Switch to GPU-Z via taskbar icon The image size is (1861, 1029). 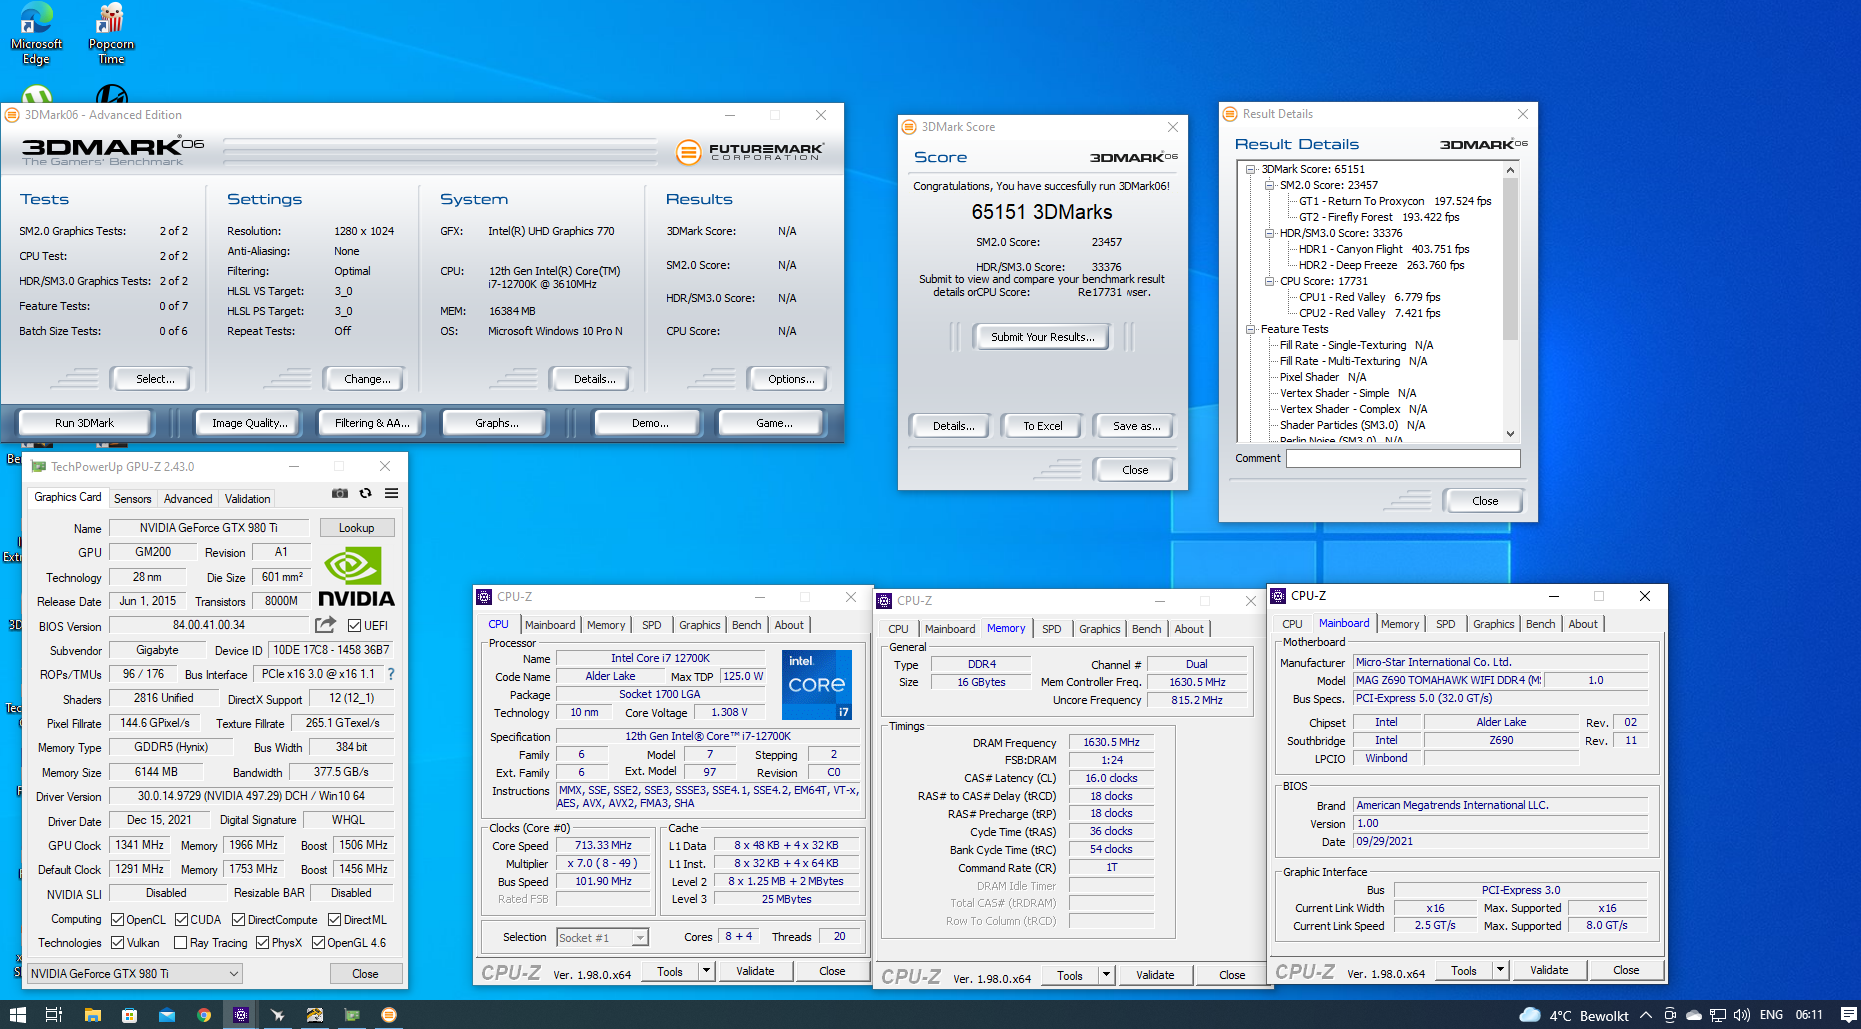tap(352, 1014)
